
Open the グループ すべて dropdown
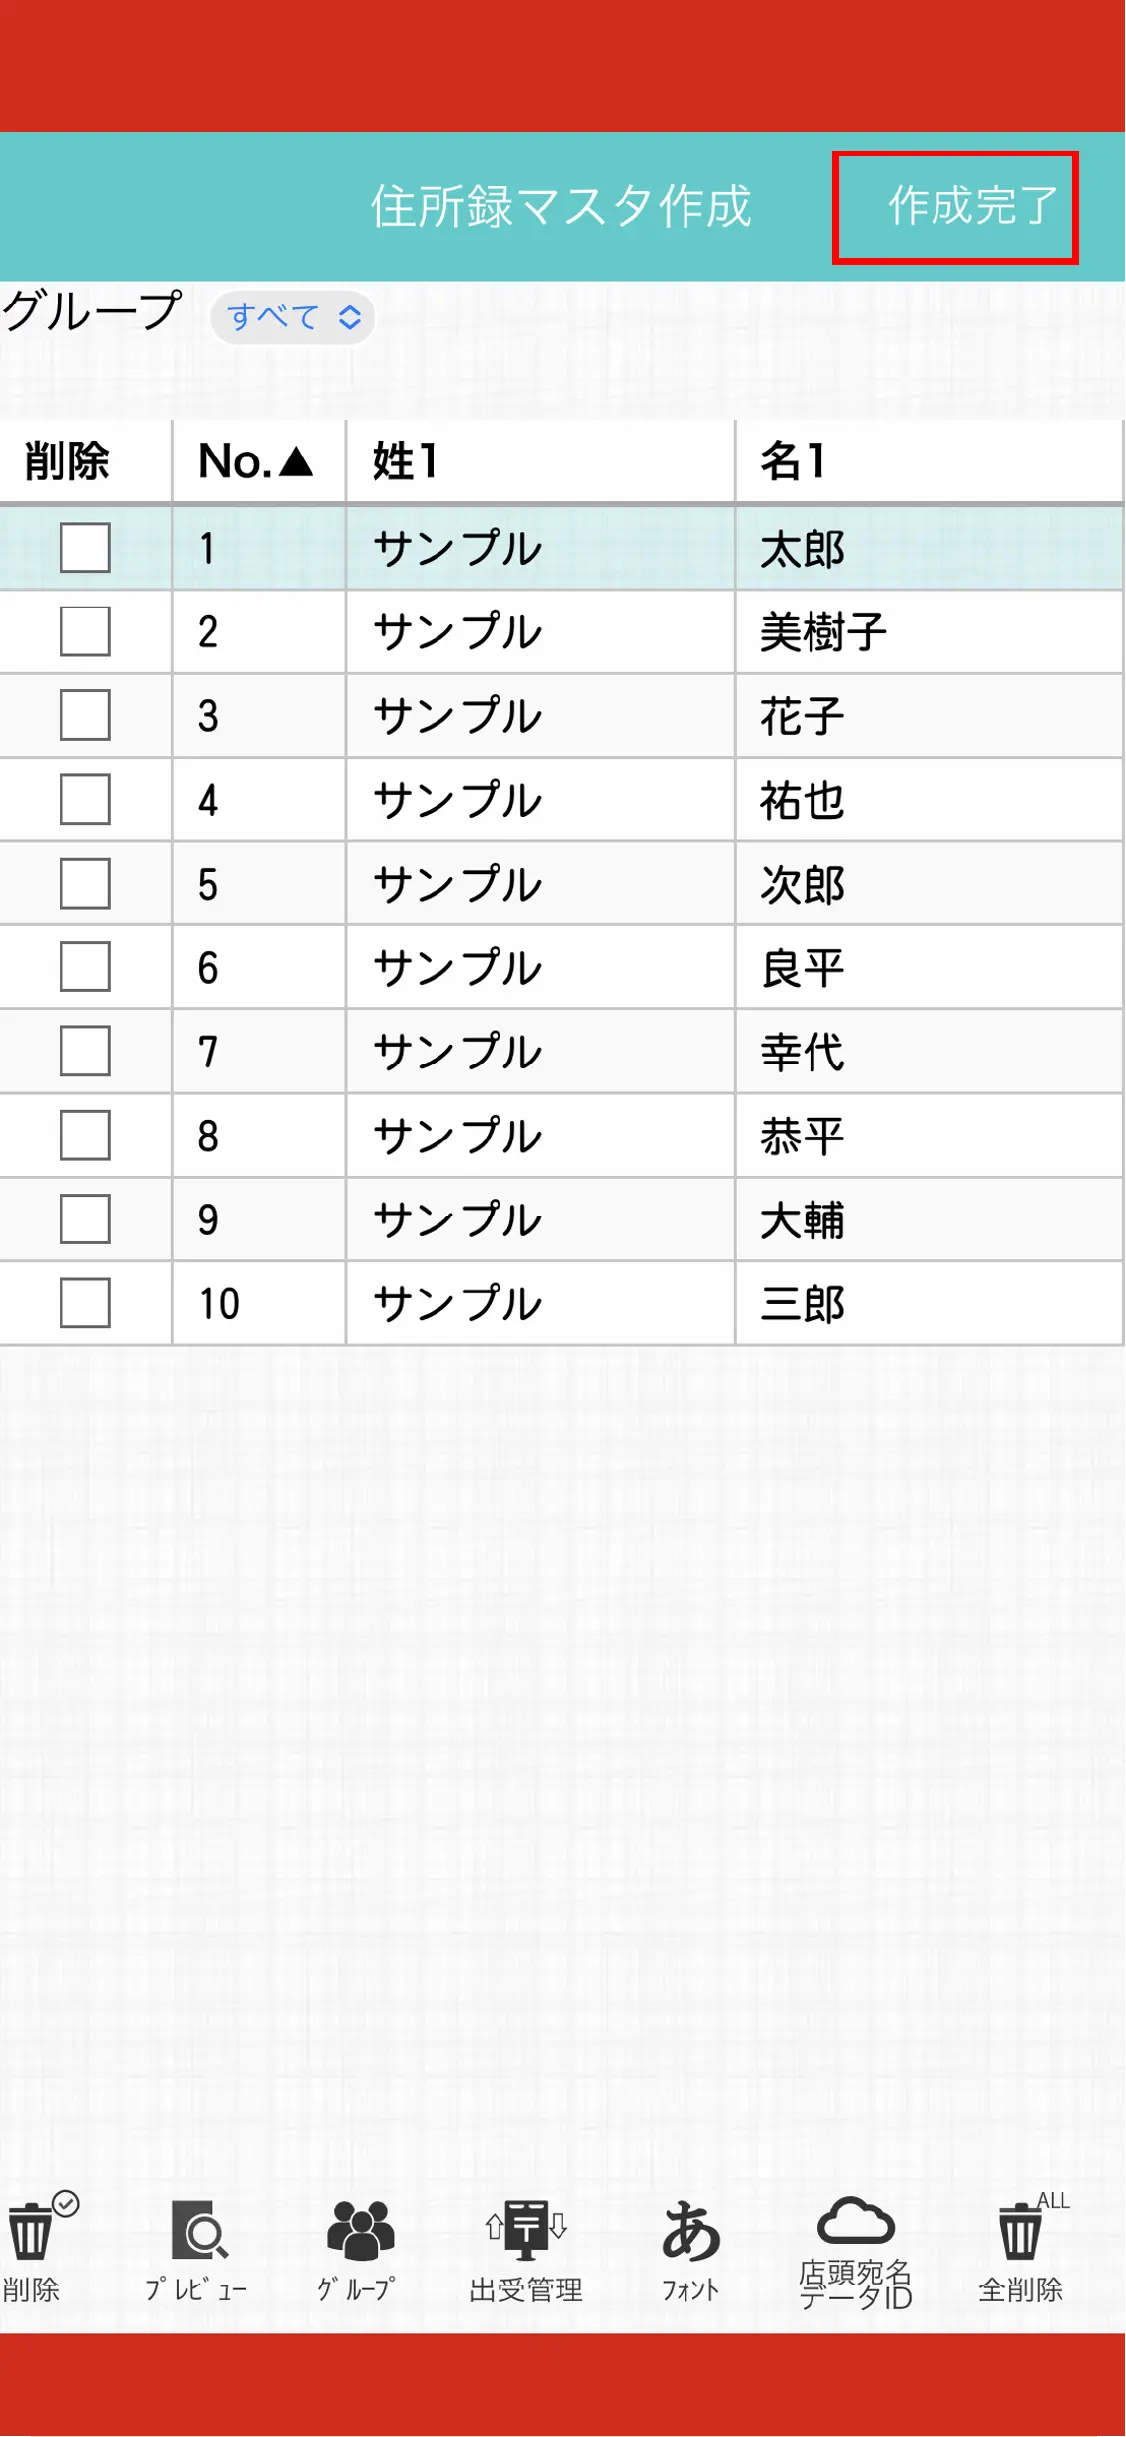(x=293, y=318)
